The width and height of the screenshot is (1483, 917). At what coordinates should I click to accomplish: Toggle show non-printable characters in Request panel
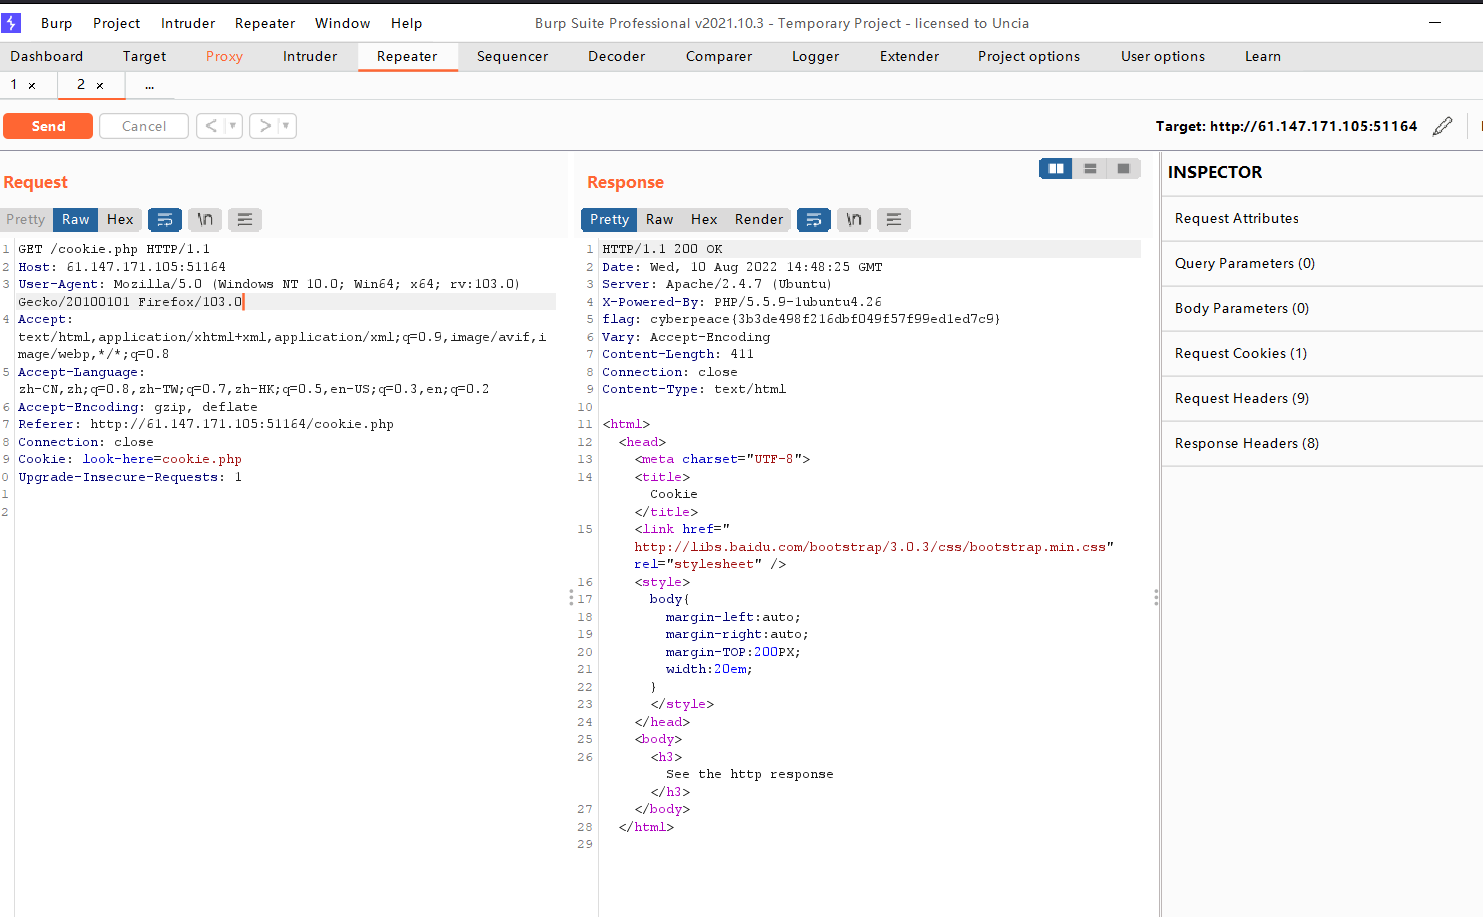click(x=205, y=220)
